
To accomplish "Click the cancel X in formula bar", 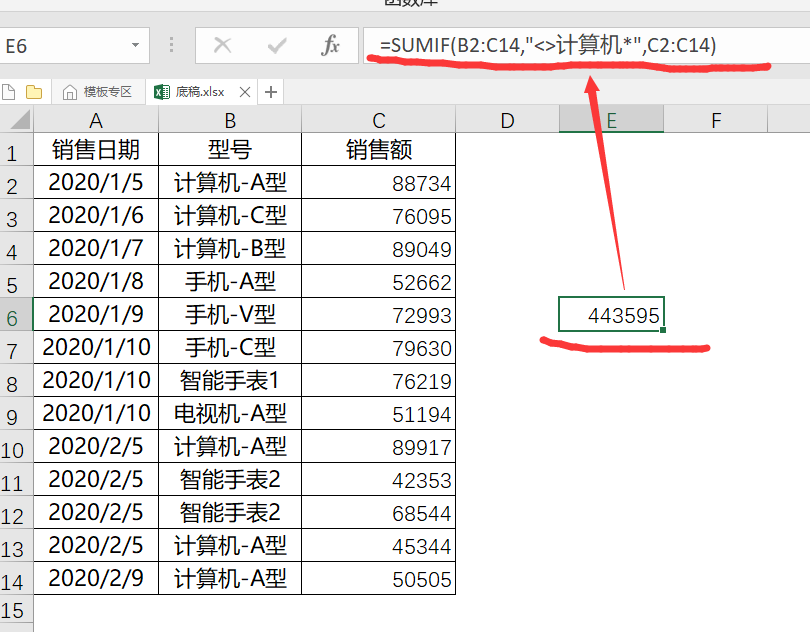I will pyautogui.click(x=222, y=45).
